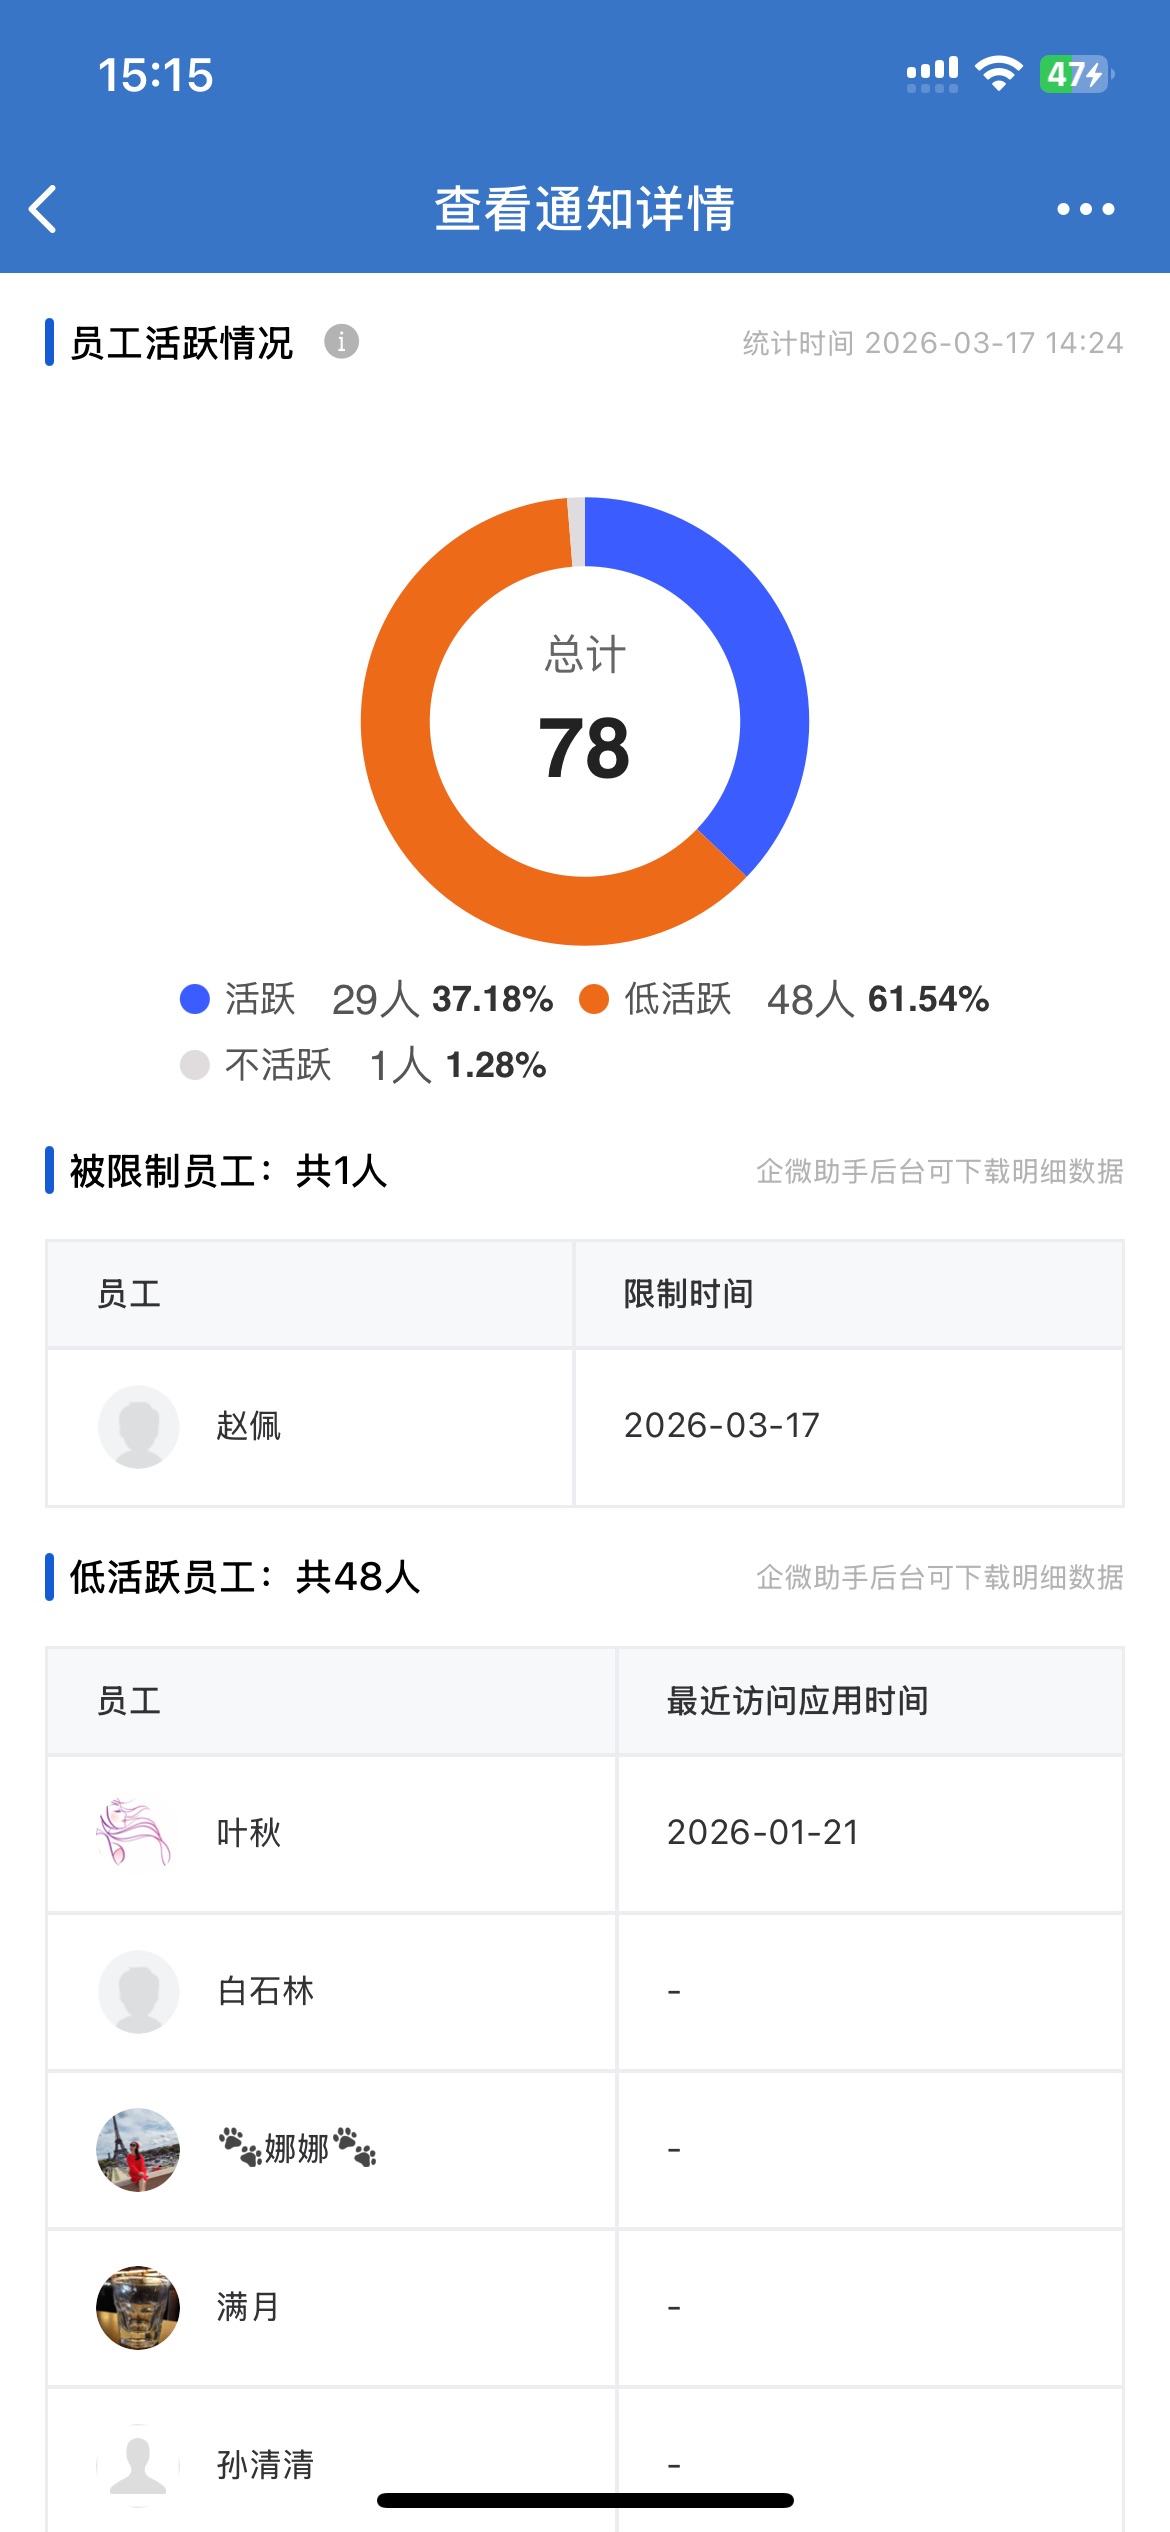Open 娜娜's Eiffel Tower profile picture
Screen dimensions: 1170x2532
click(138, 2149)
